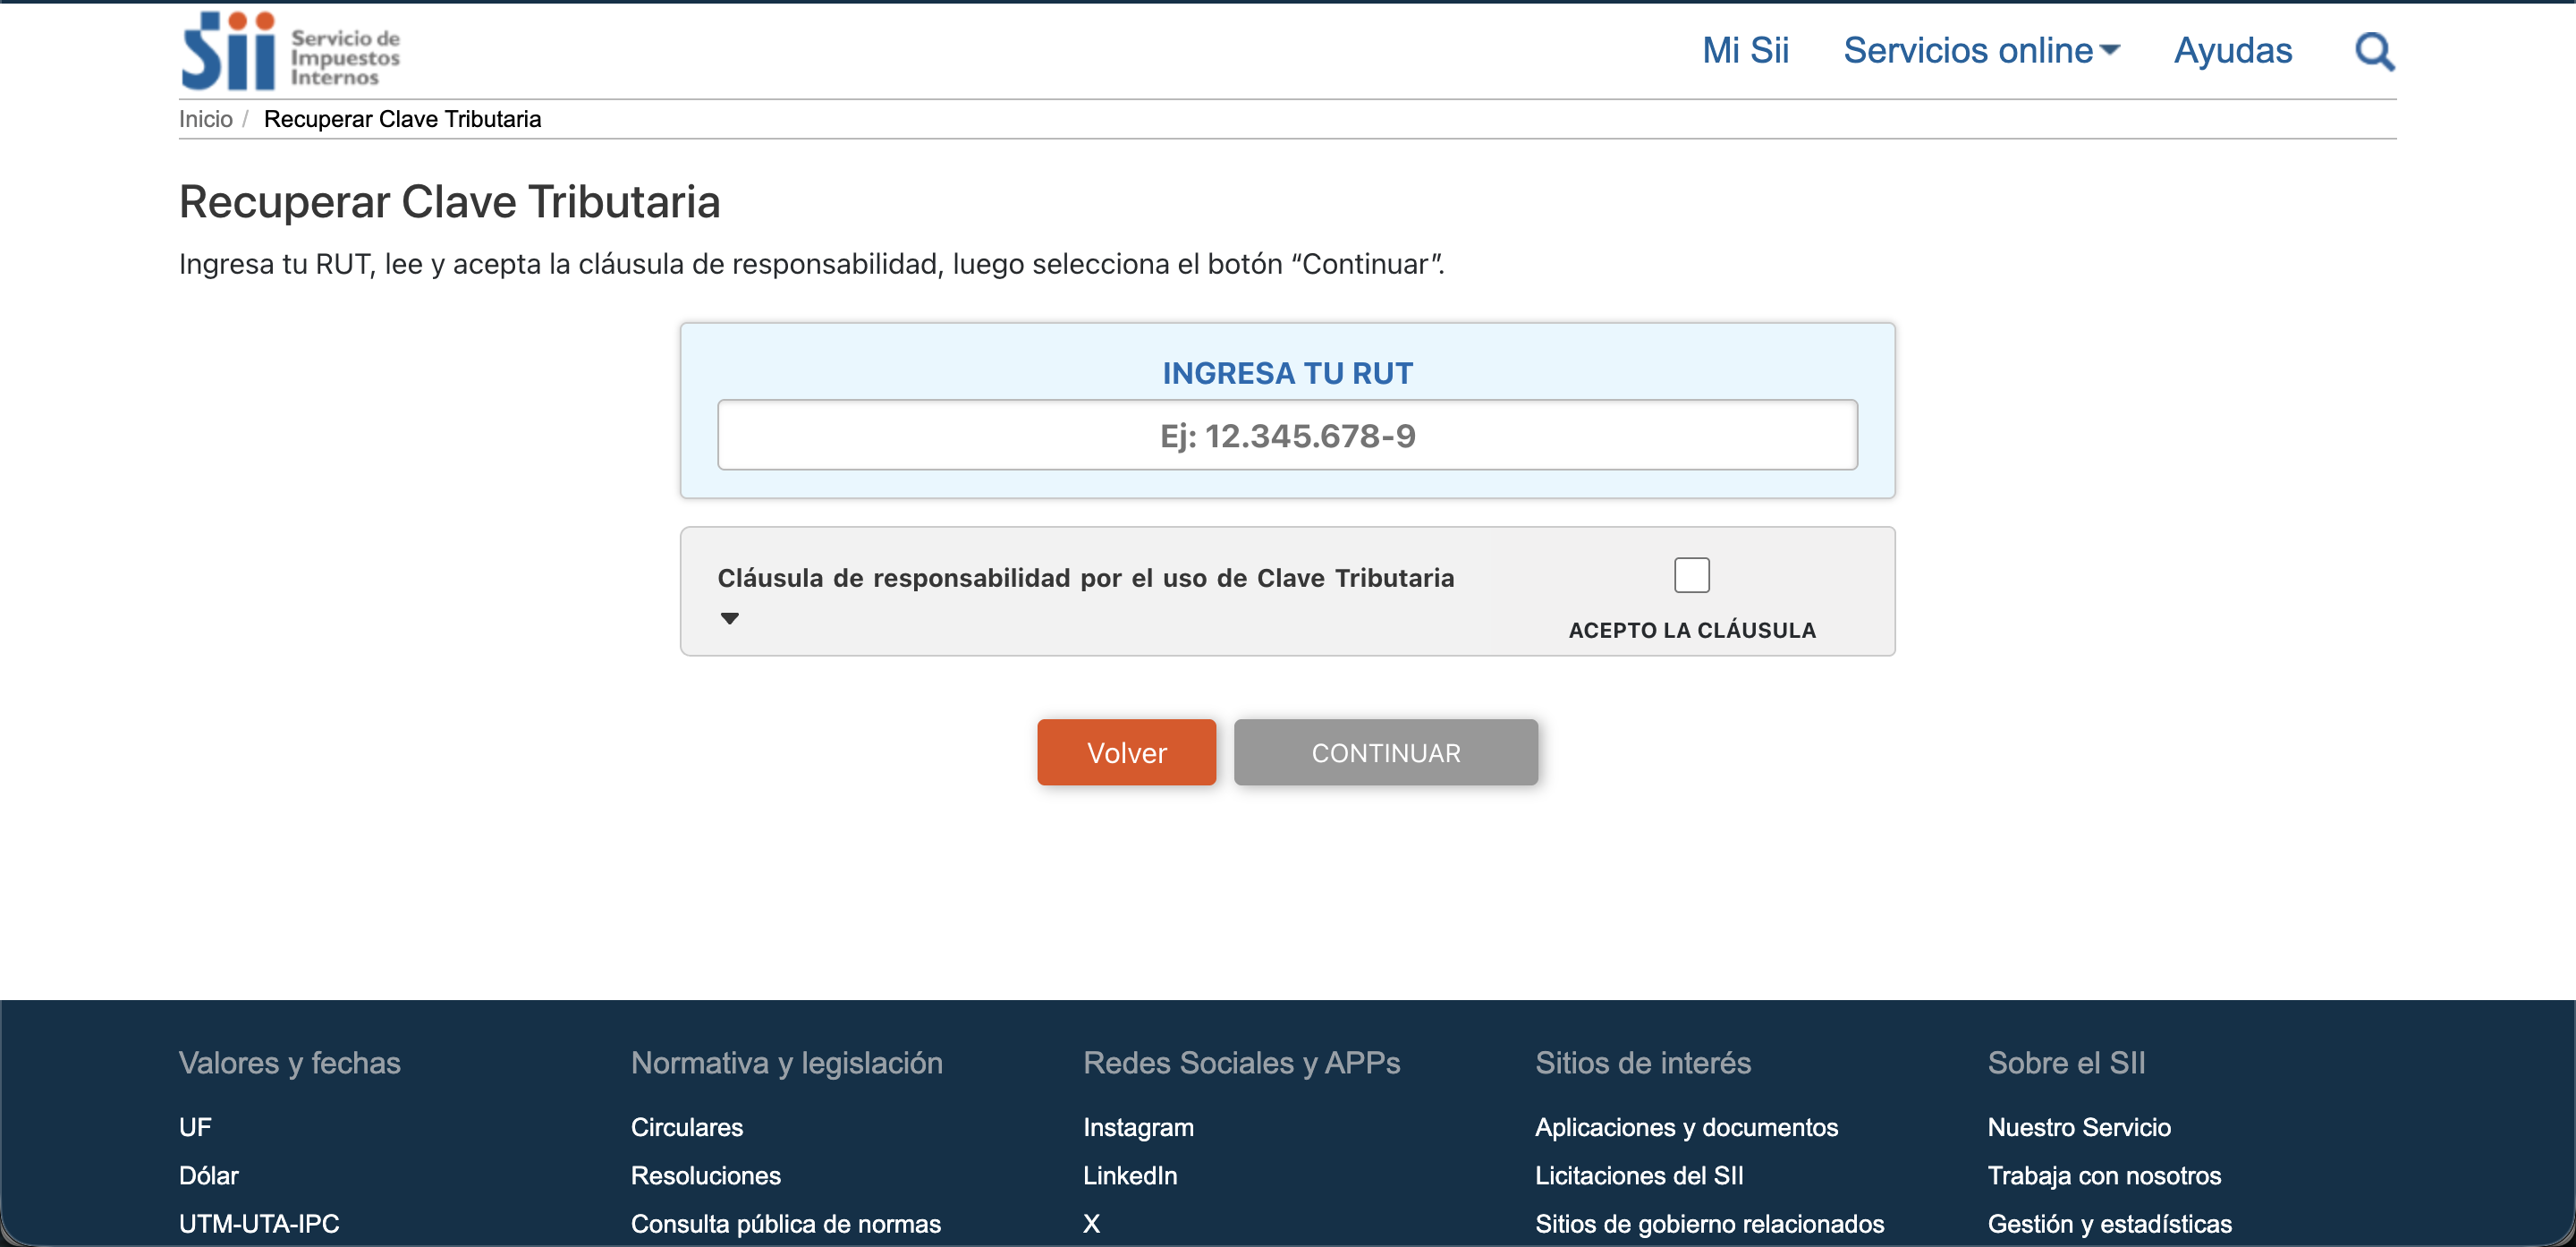Expand the cláusula de responsabilidad arrow
Screen dimensions: 2576x1247
pyautogui.click(x=730, y=619)
